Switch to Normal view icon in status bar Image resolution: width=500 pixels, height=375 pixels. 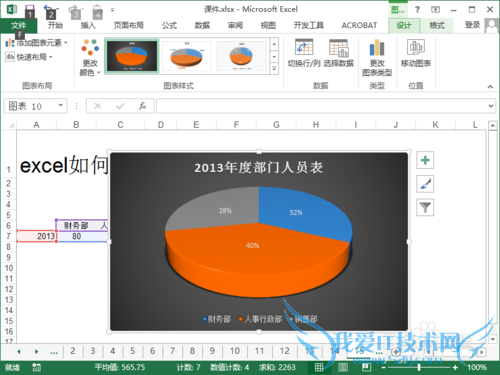319,367
